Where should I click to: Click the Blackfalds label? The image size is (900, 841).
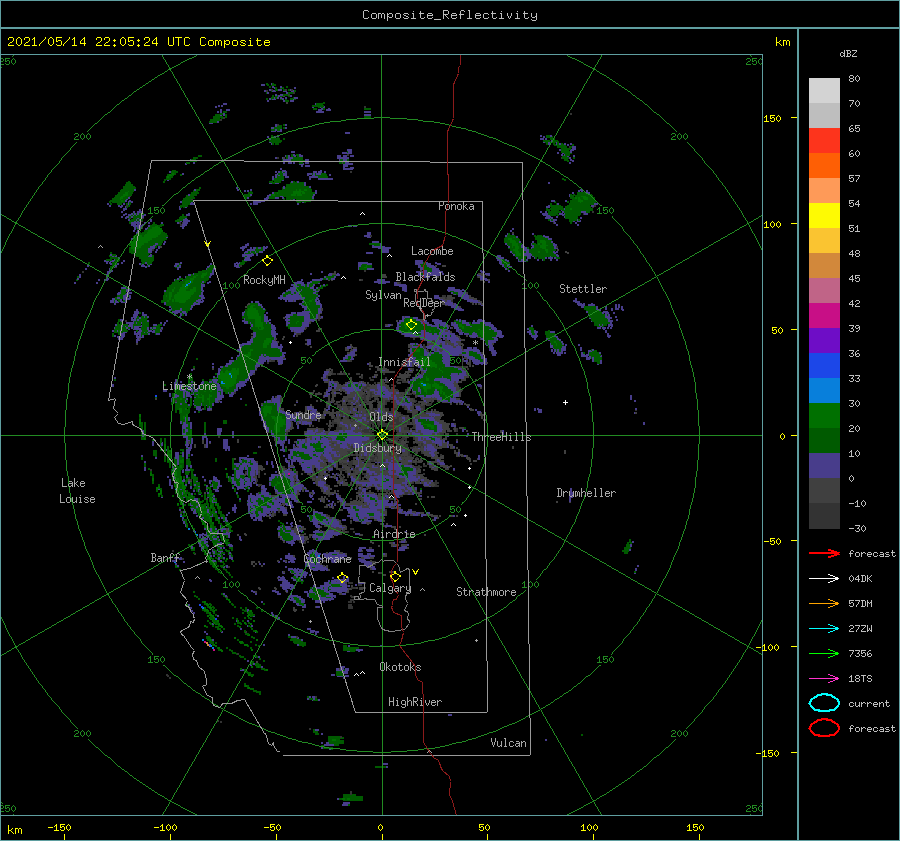(425, 277)
